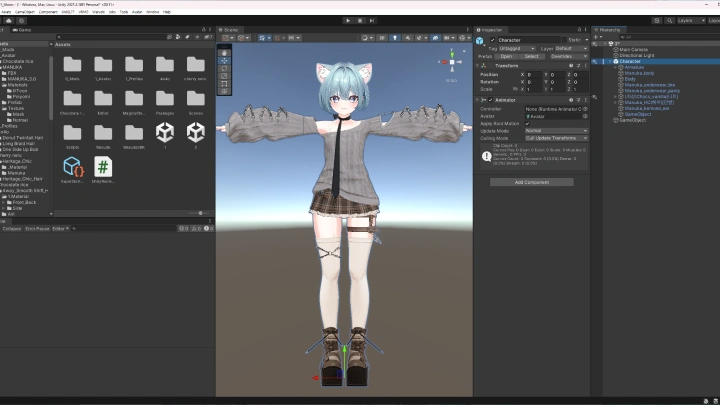This screenshot has width=720, height=405.
Task: Open the Layer dropdown showing Default
Action: tap(572, 49)
